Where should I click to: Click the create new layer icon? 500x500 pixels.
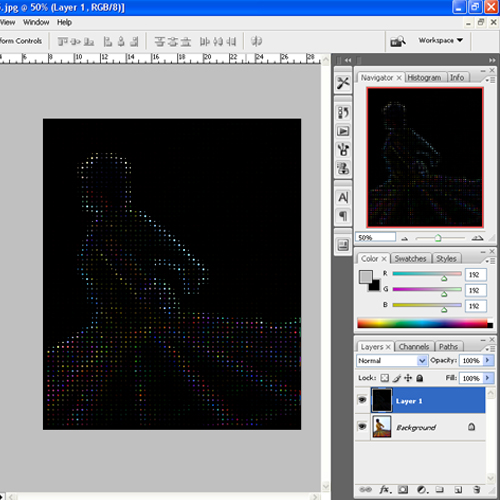point(458,489)
